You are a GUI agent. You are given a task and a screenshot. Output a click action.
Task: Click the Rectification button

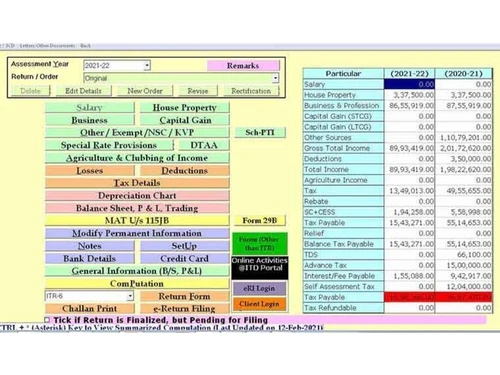coord(251,91)
